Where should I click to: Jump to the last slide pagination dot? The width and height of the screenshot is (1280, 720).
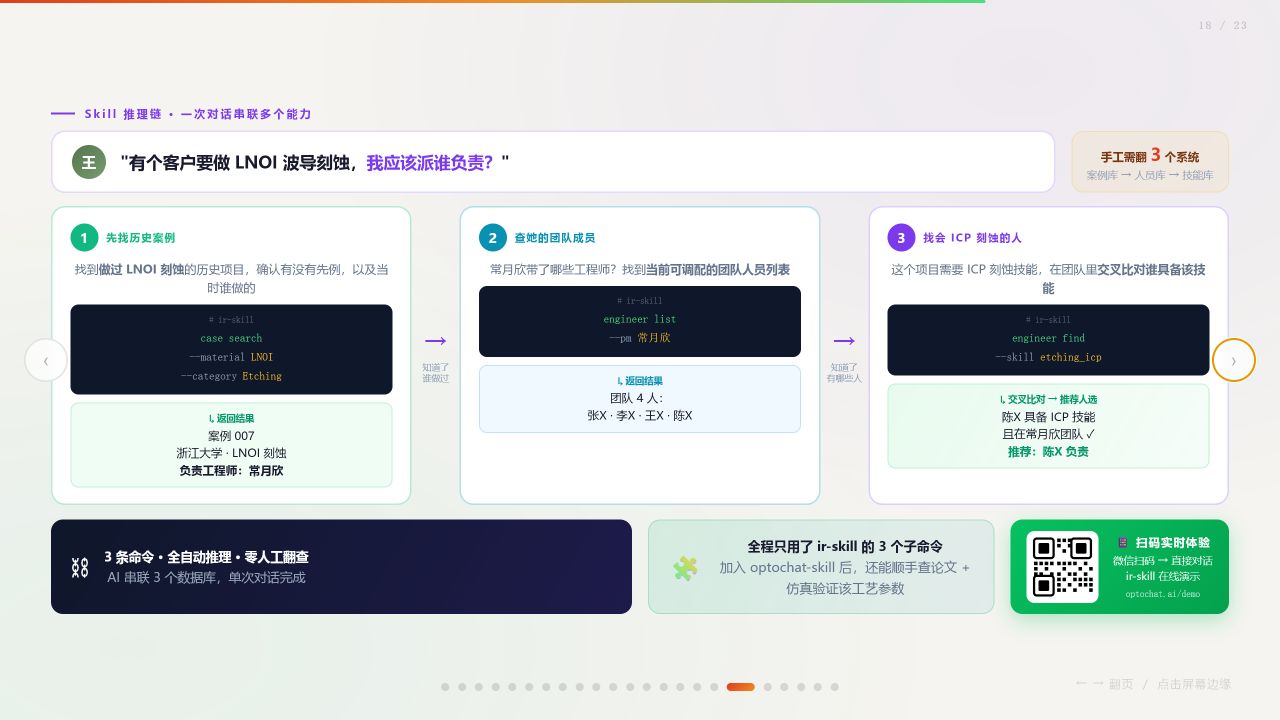(x=834, y=687)
